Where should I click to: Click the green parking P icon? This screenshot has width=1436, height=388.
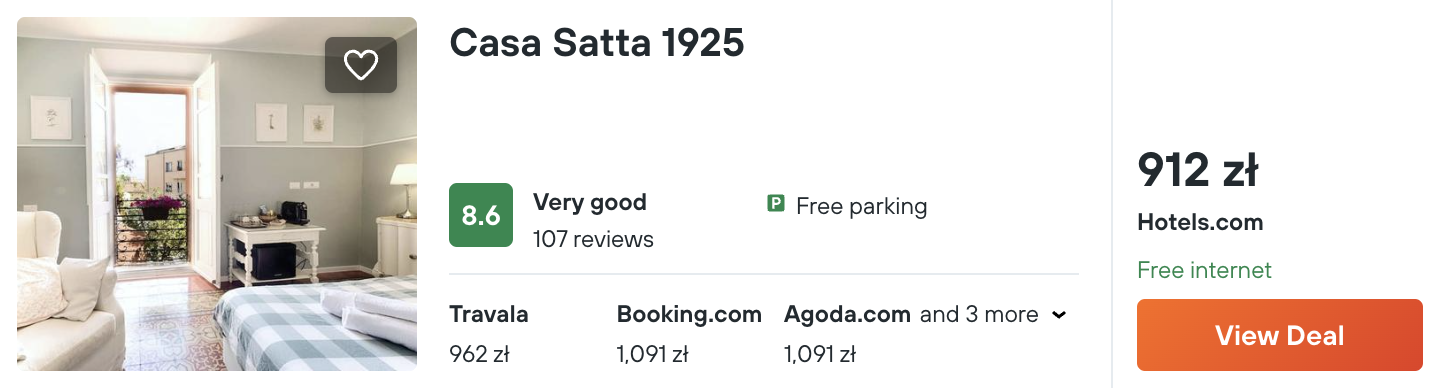[x=775, y=205]
